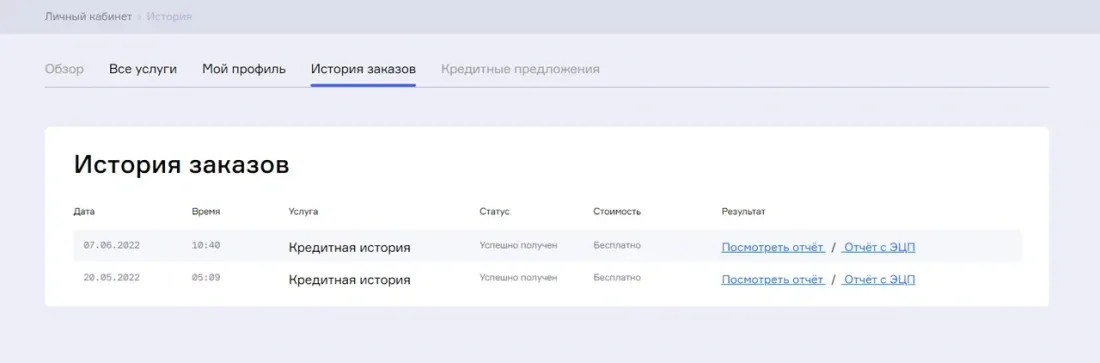The image size is (1100, 363).
Task: Open Отчёт с ЭЦП for the 07.06.2022 order
Action: click(878, 247)
